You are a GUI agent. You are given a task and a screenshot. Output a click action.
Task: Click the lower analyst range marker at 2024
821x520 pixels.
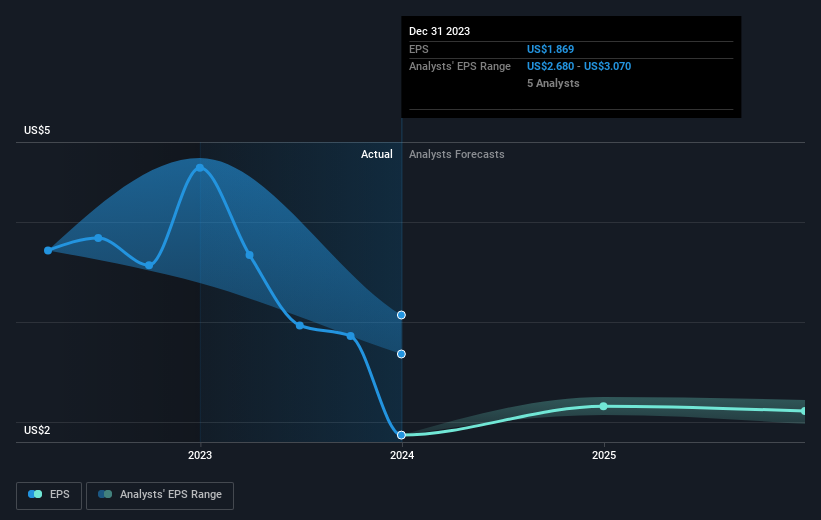click(401, 354)
